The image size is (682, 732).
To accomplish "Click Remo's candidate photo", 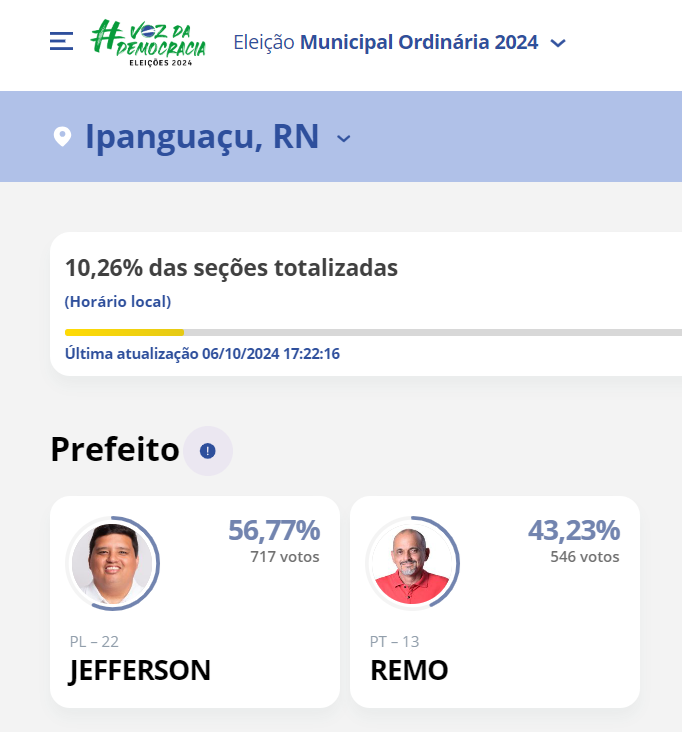I will [x=413, y=563].
